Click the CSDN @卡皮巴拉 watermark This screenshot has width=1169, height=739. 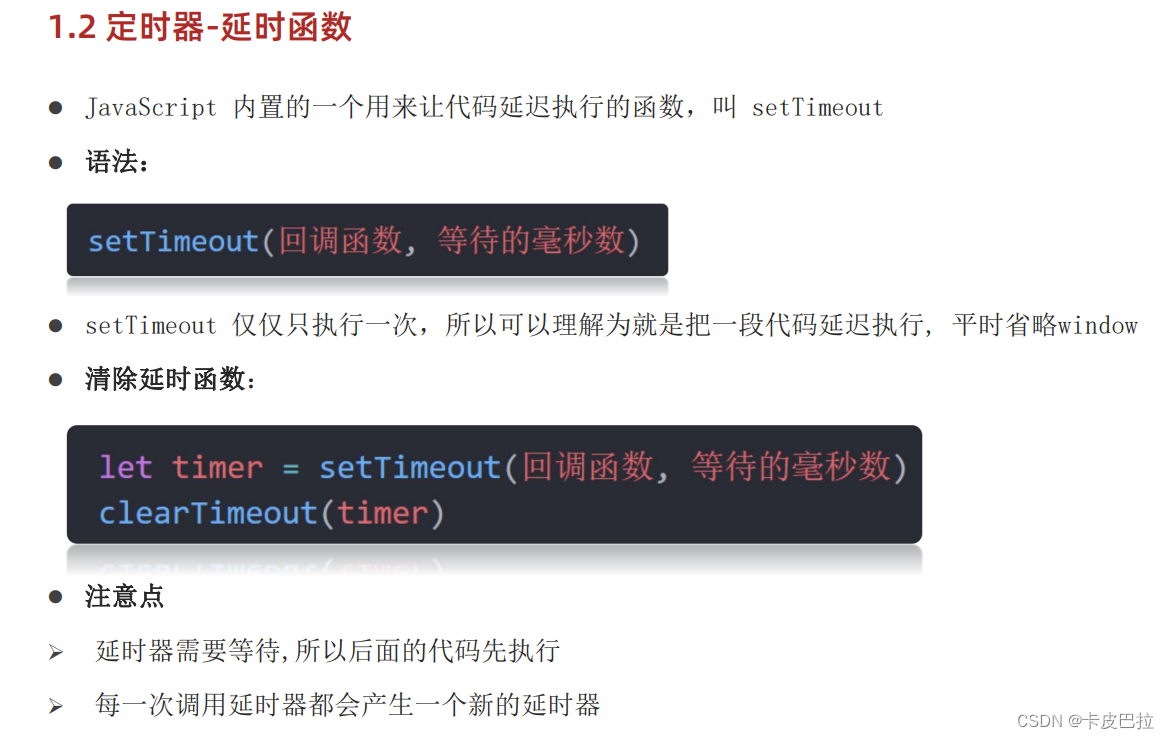(x=1085, y=720)
